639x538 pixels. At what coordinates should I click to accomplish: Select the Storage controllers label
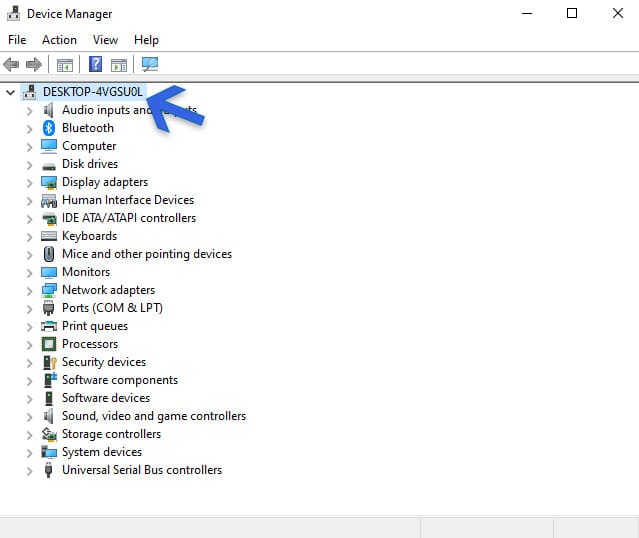coord(112,434)
